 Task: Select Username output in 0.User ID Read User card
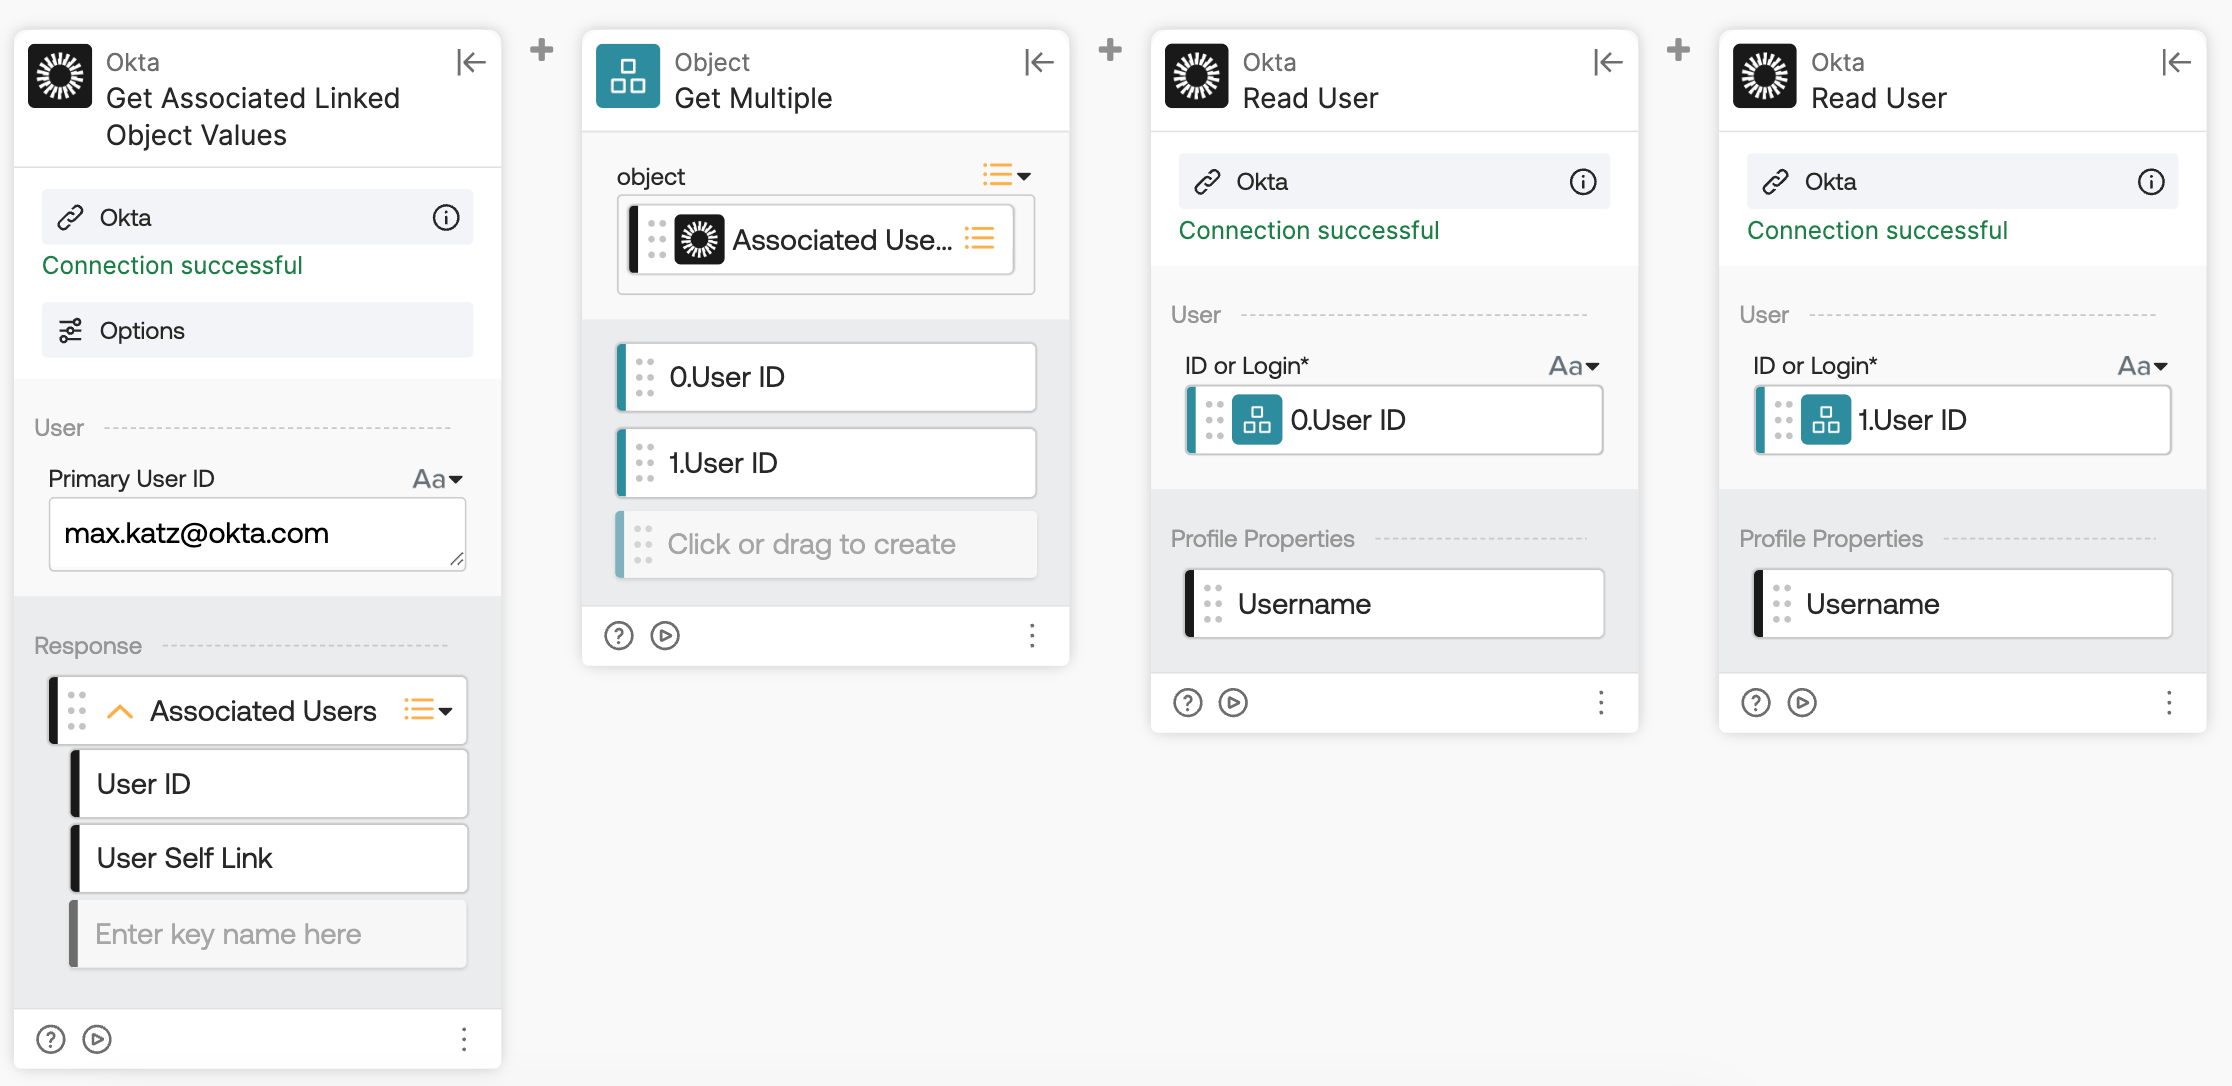point(1394,604)
